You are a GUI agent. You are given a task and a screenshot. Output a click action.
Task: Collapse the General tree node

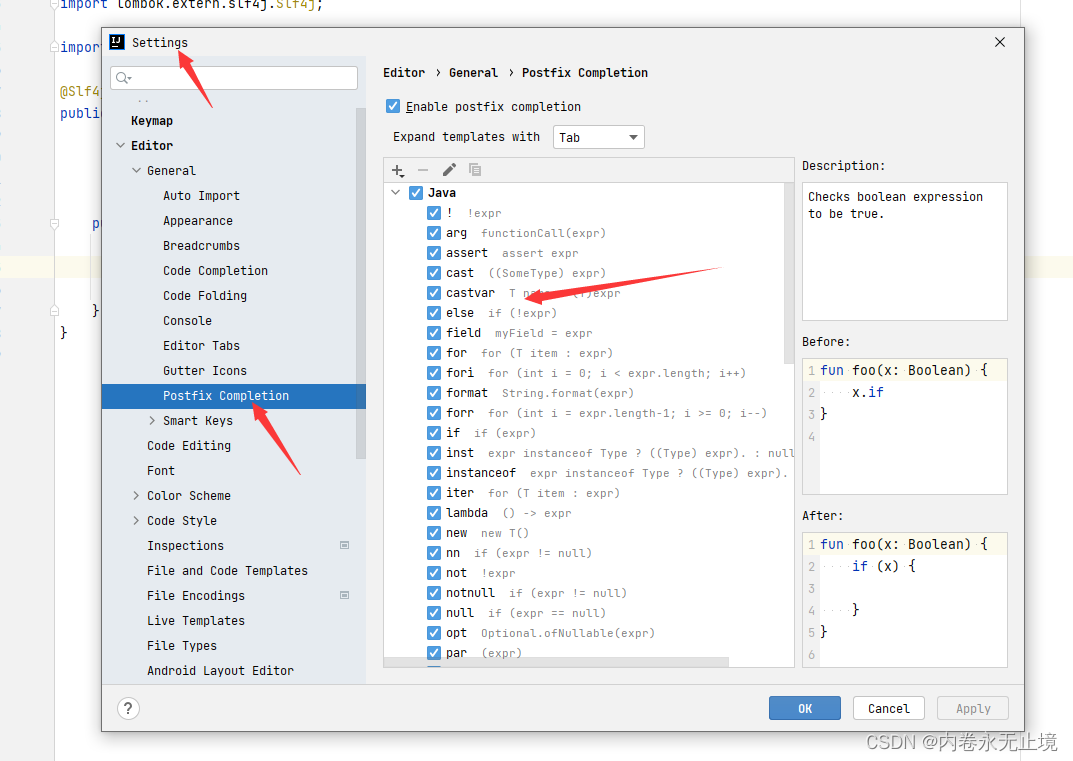(x=136, y=170)
